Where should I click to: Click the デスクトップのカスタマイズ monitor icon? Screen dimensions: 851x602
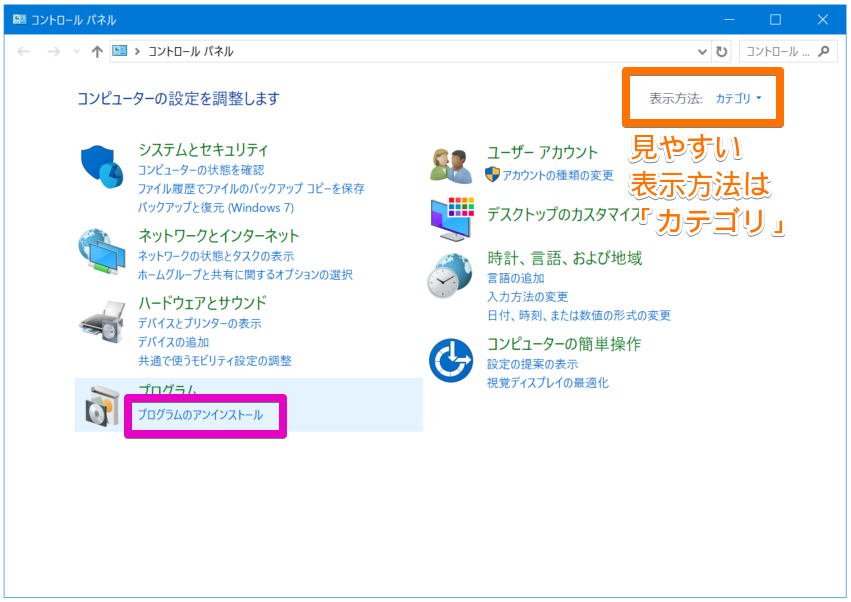(x=452, y=219)
